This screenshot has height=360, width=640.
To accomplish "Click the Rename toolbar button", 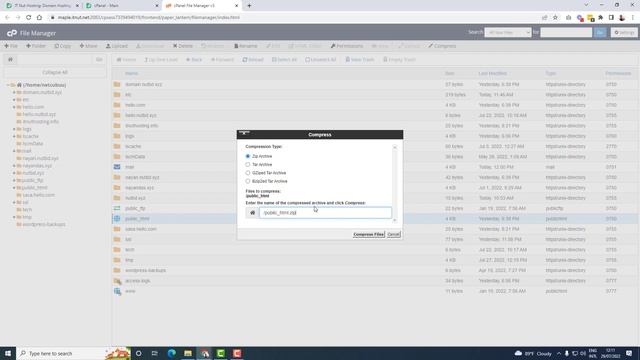I will pyautogui.click(x=246, y=46).
